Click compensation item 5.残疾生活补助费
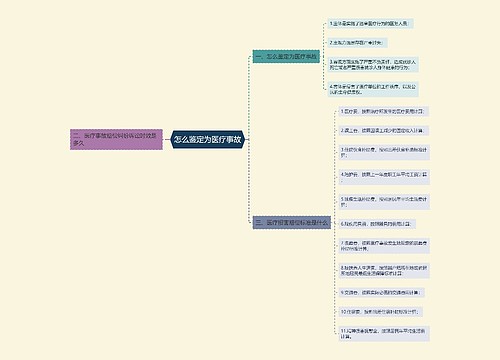500x360 pixels. (384, 202)
